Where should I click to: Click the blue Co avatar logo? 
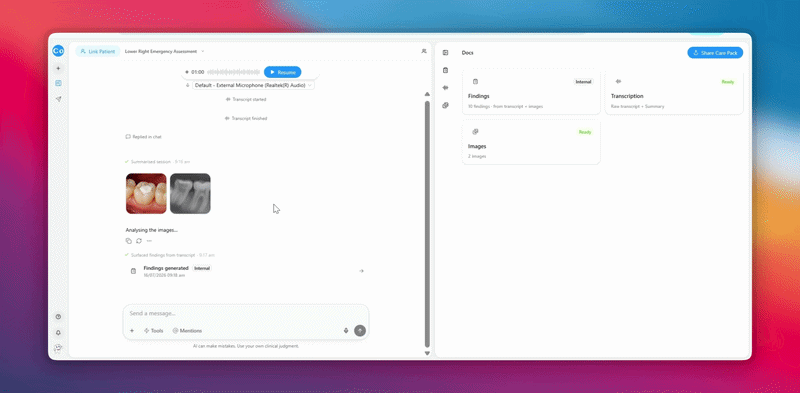click(x=58, y=51)
